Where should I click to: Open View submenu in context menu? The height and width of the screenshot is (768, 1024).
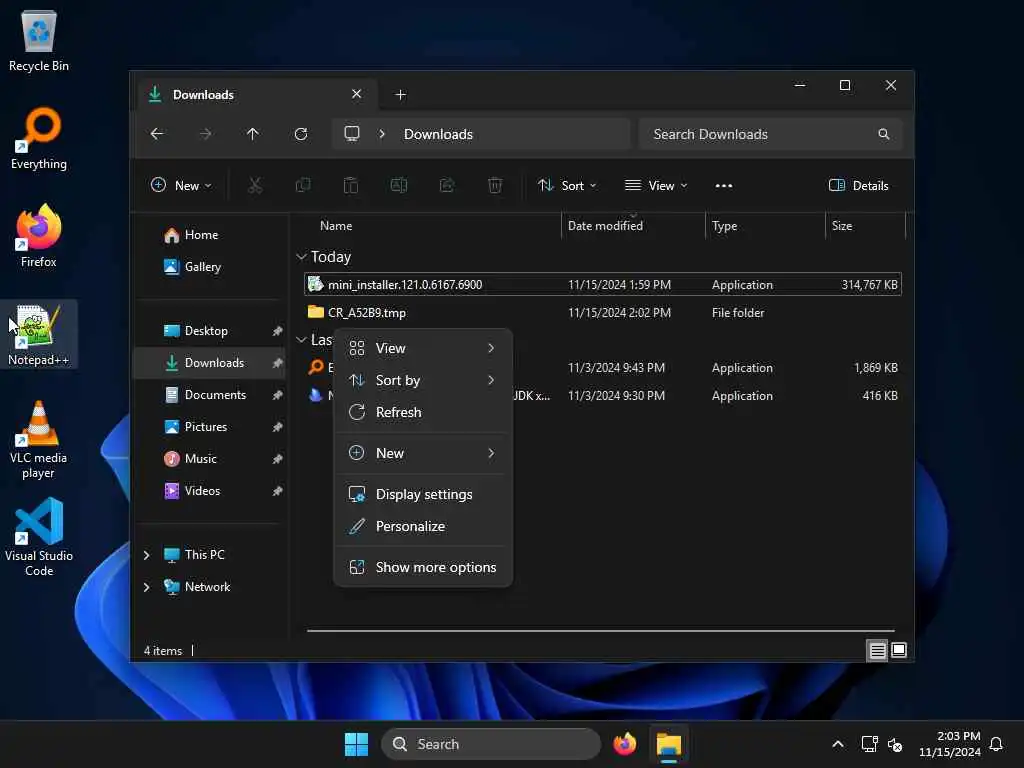click(423, 348)
